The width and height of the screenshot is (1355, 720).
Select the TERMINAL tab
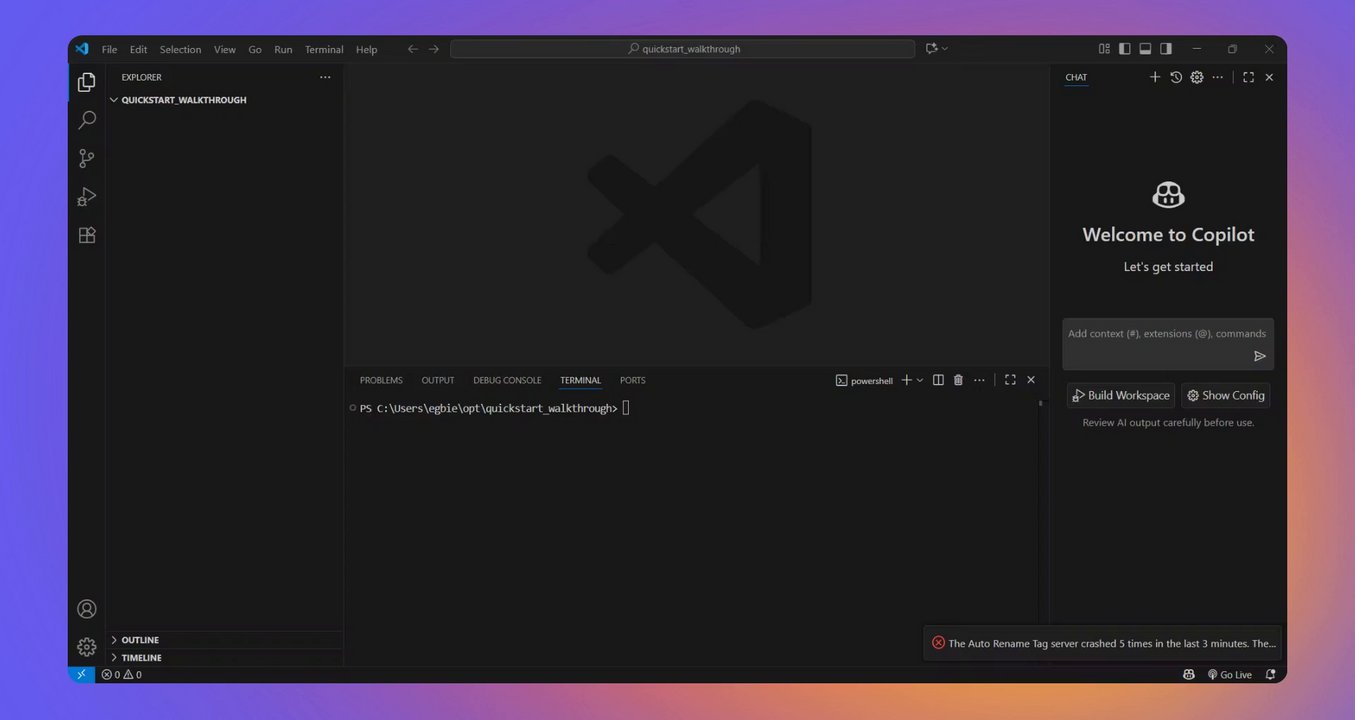[x=581, y=380]
